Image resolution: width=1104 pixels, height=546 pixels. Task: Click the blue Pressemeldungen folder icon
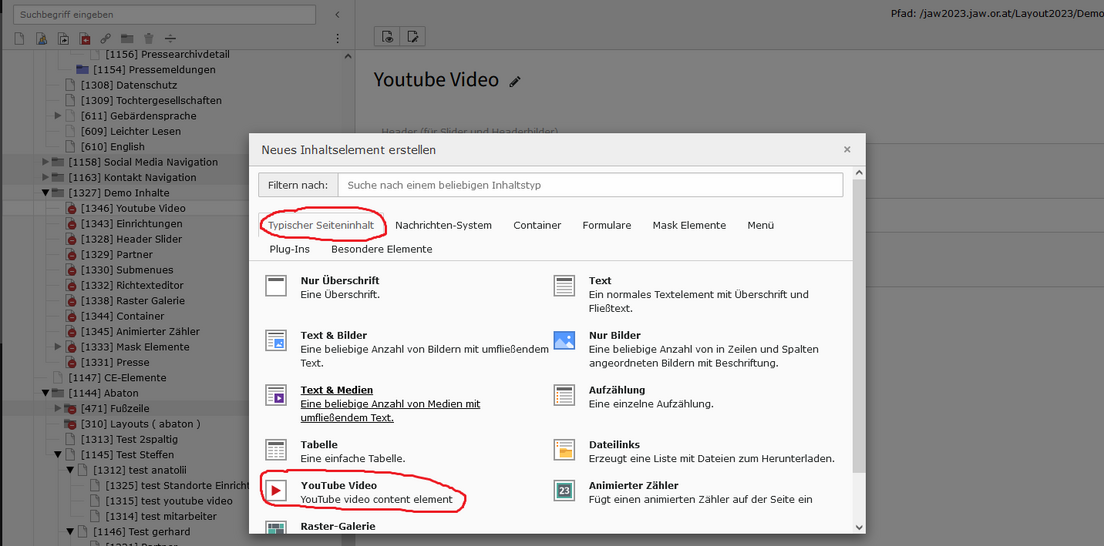coord(82,70)
